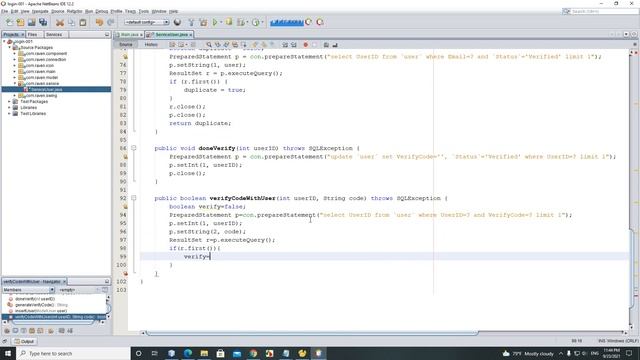Click the garbage collection memory bar
This screenshot has height=360, width=640.
click(287, 22)
